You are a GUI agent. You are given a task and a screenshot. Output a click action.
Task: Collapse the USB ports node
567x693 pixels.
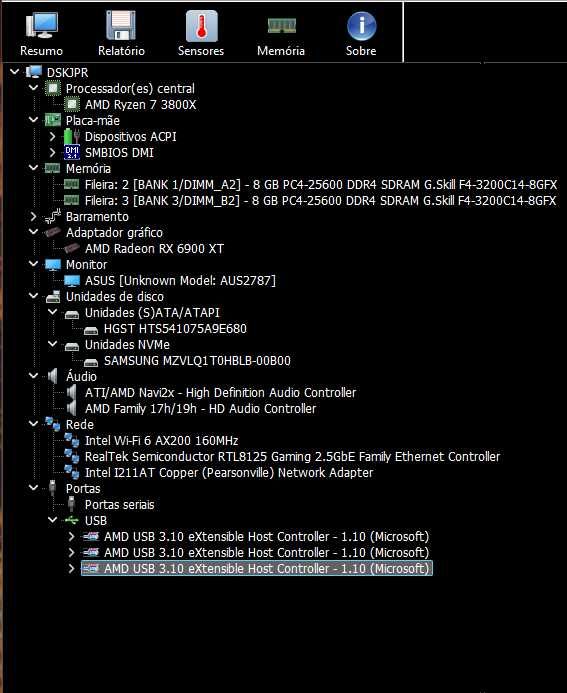(53, 519)
